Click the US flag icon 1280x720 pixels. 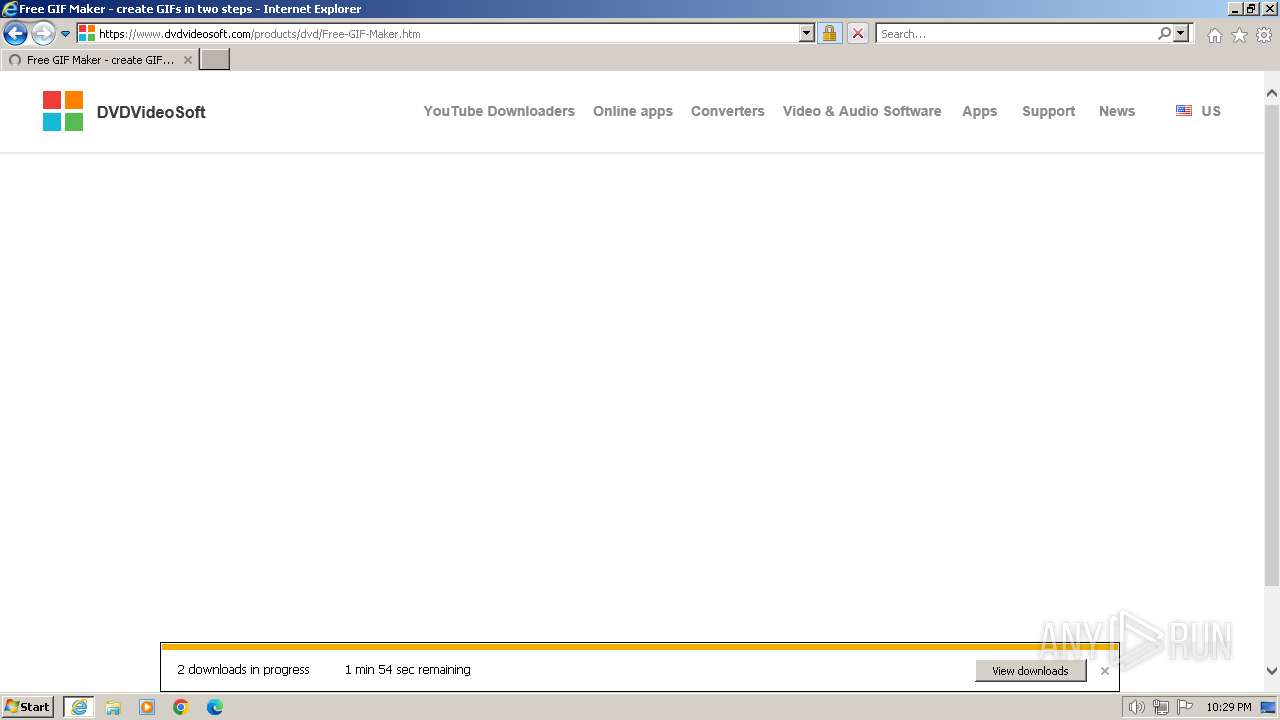[1184, 111]
